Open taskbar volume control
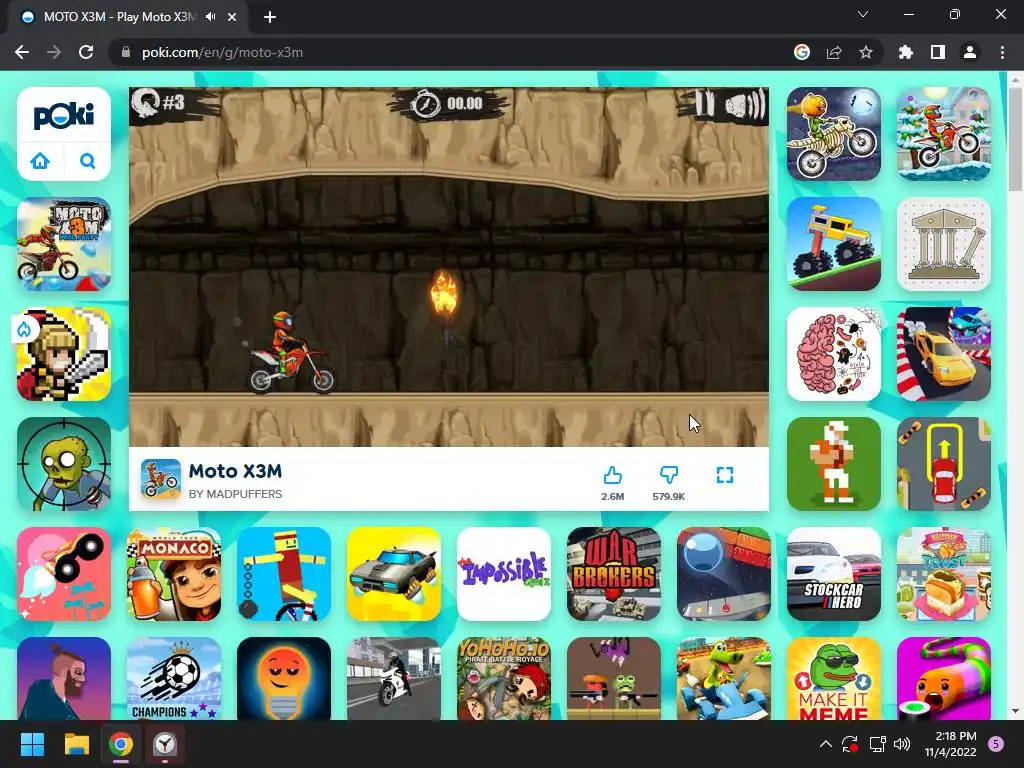 902,744
